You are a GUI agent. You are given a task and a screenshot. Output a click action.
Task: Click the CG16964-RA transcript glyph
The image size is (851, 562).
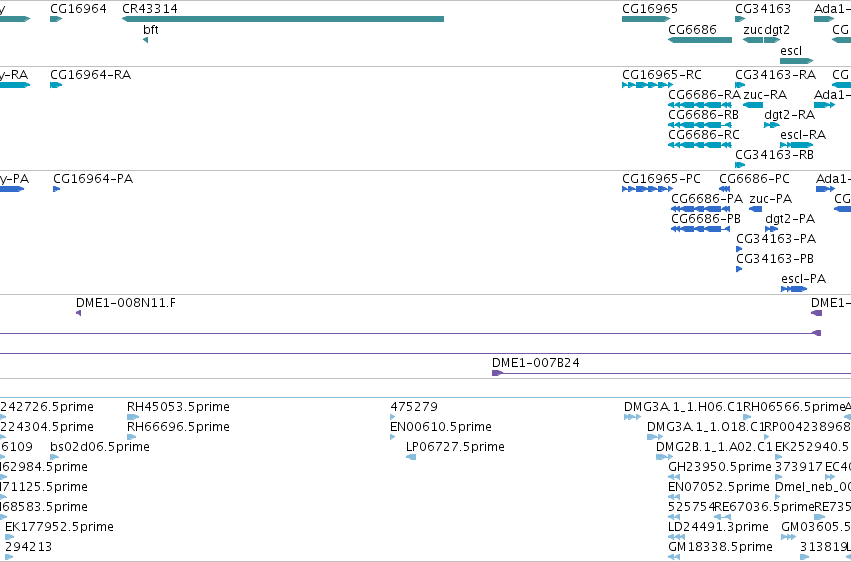point(56,85)
